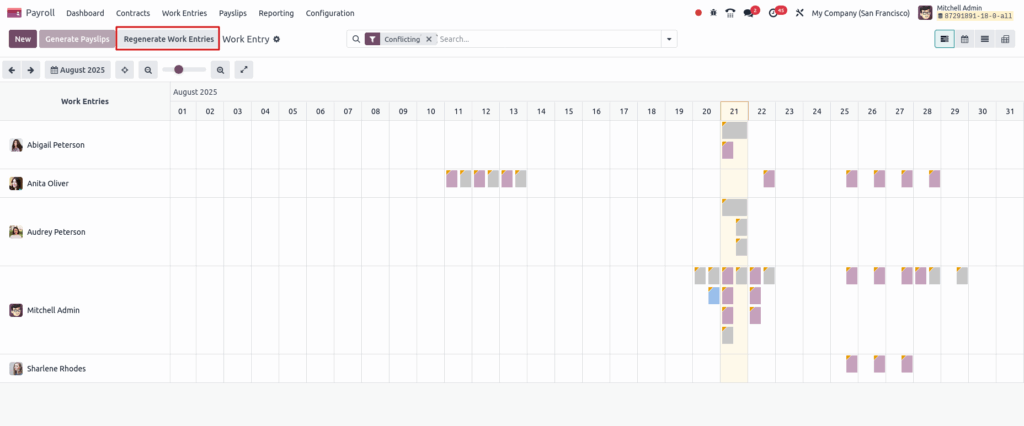Expand rows with the arrows icon

(x=244, y=70)
